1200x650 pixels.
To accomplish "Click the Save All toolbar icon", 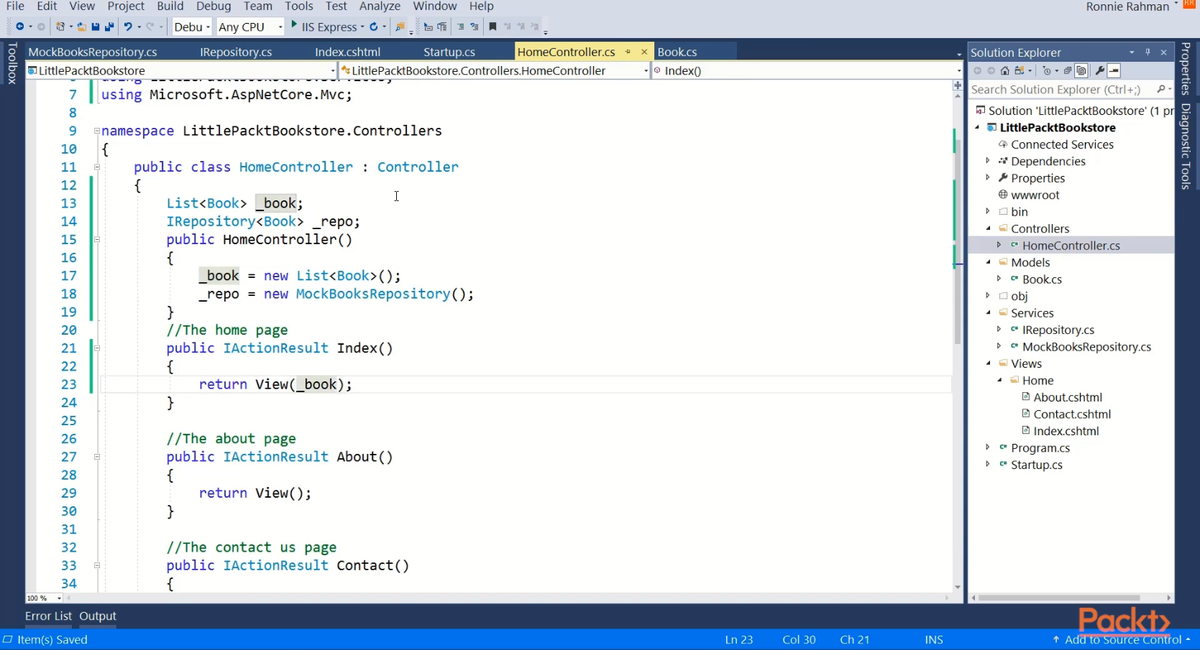I will (108, 27).
